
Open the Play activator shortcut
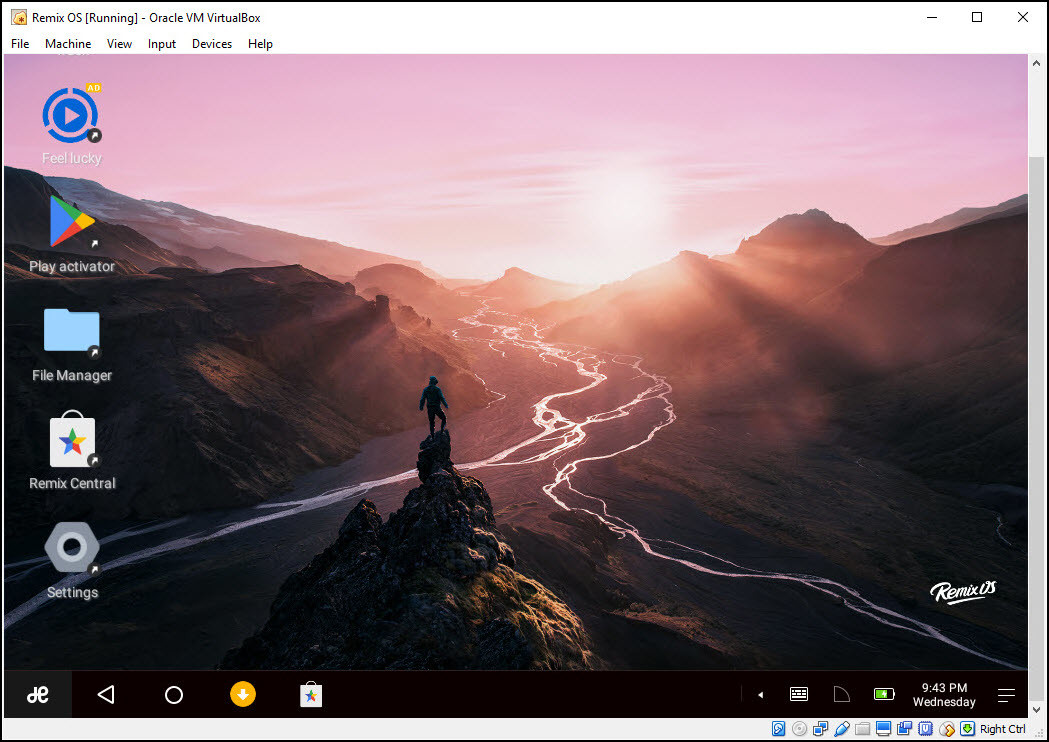[72, 234]
